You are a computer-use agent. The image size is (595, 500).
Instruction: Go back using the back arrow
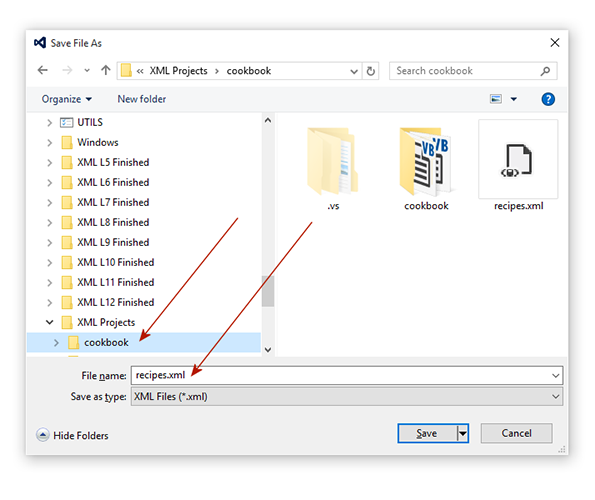tap(42, 70)
